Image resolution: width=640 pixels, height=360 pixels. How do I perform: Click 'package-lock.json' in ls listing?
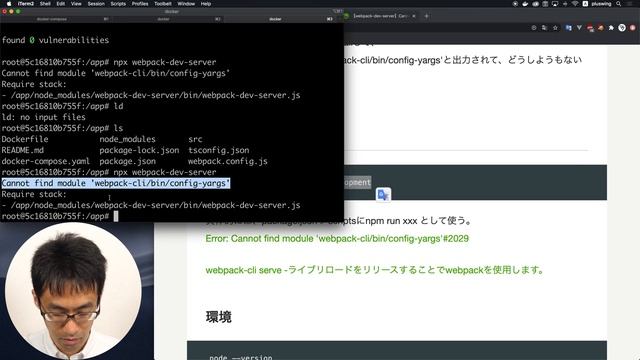point(139,150)
